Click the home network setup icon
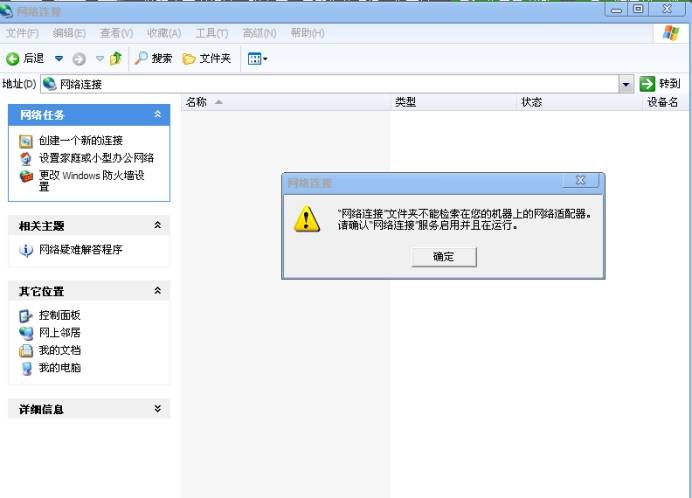Screen dimensions: 692x498 (x=26, y=158)
